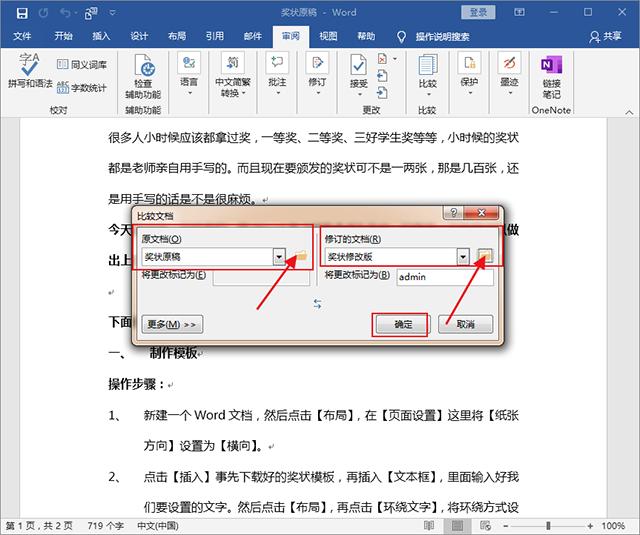Click 取消 to cancel dialog

pos(465,324)
